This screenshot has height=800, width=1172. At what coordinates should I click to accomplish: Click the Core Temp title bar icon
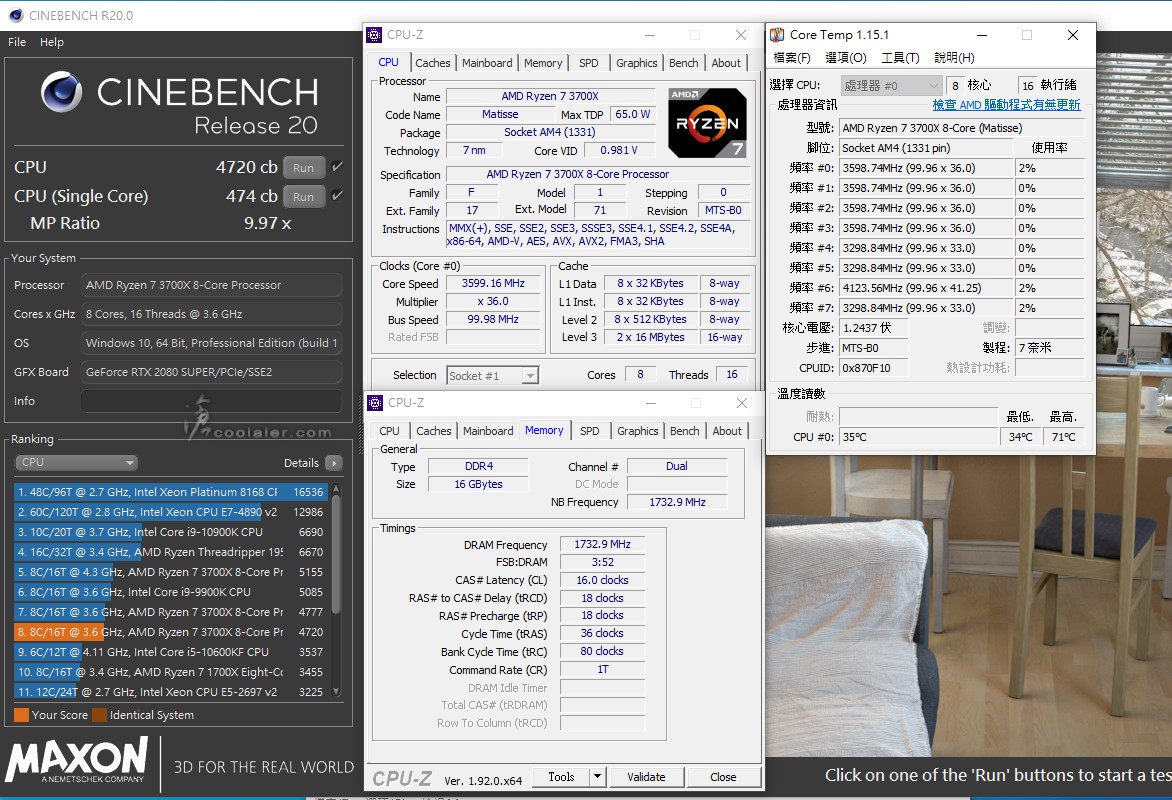(777, 35)
